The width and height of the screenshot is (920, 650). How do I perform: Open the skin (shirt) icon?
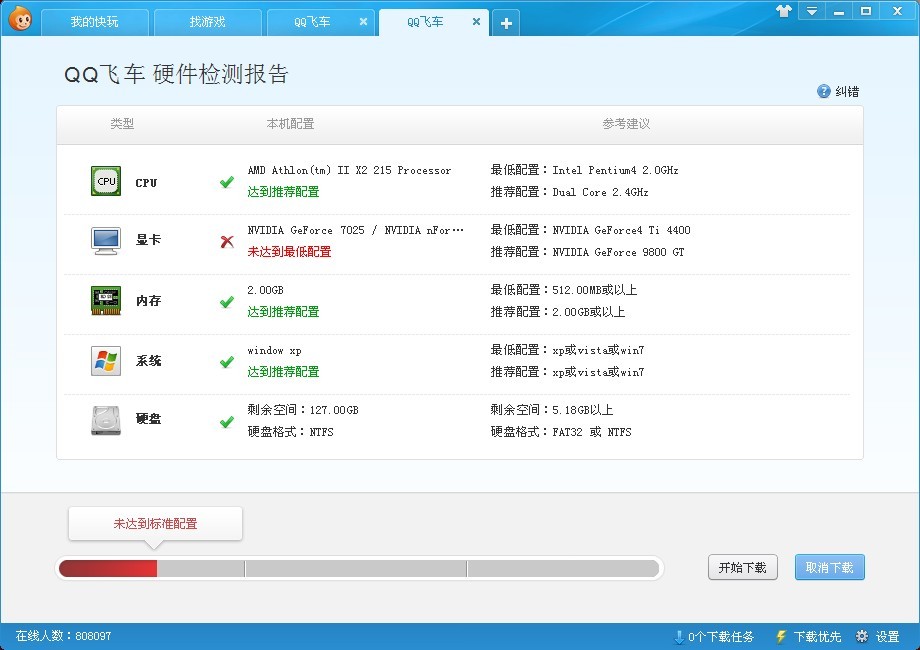784,11
